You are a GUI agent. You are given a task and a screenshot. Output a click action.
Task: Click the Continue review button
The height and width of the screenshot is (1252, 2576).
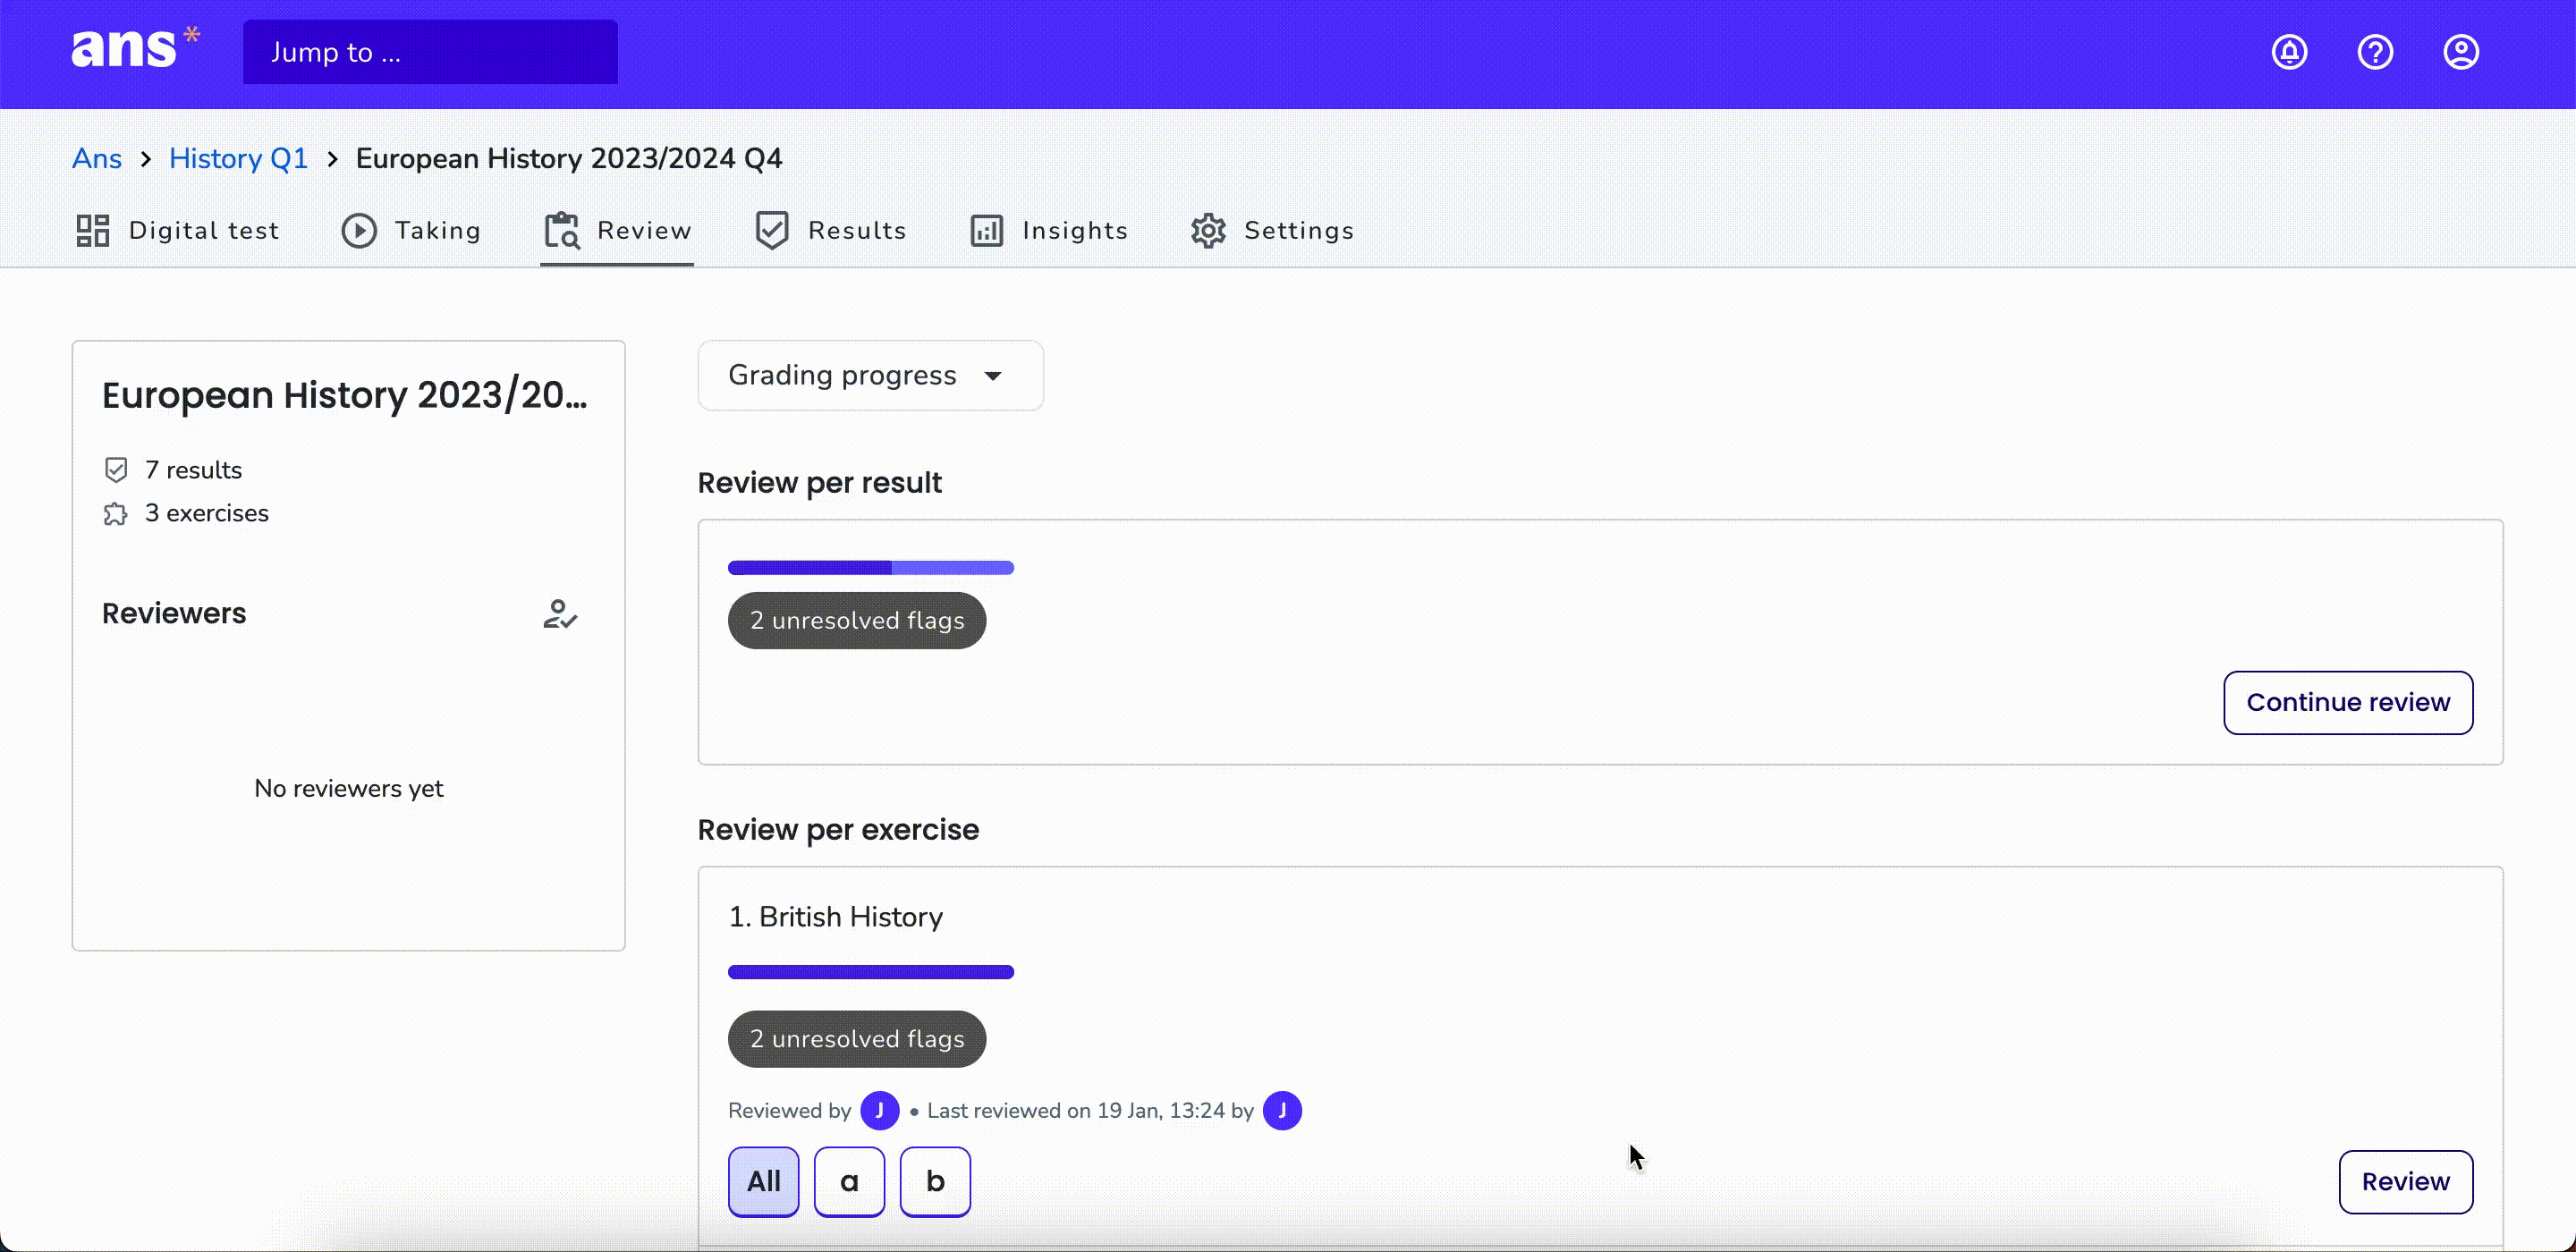2348,703
